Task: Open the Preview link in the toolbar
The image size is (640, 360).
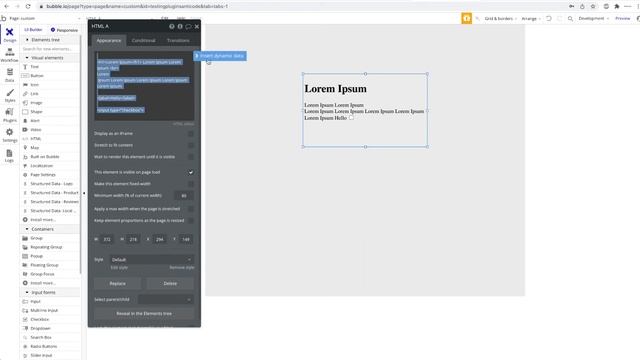Action: tap(623, 18)
